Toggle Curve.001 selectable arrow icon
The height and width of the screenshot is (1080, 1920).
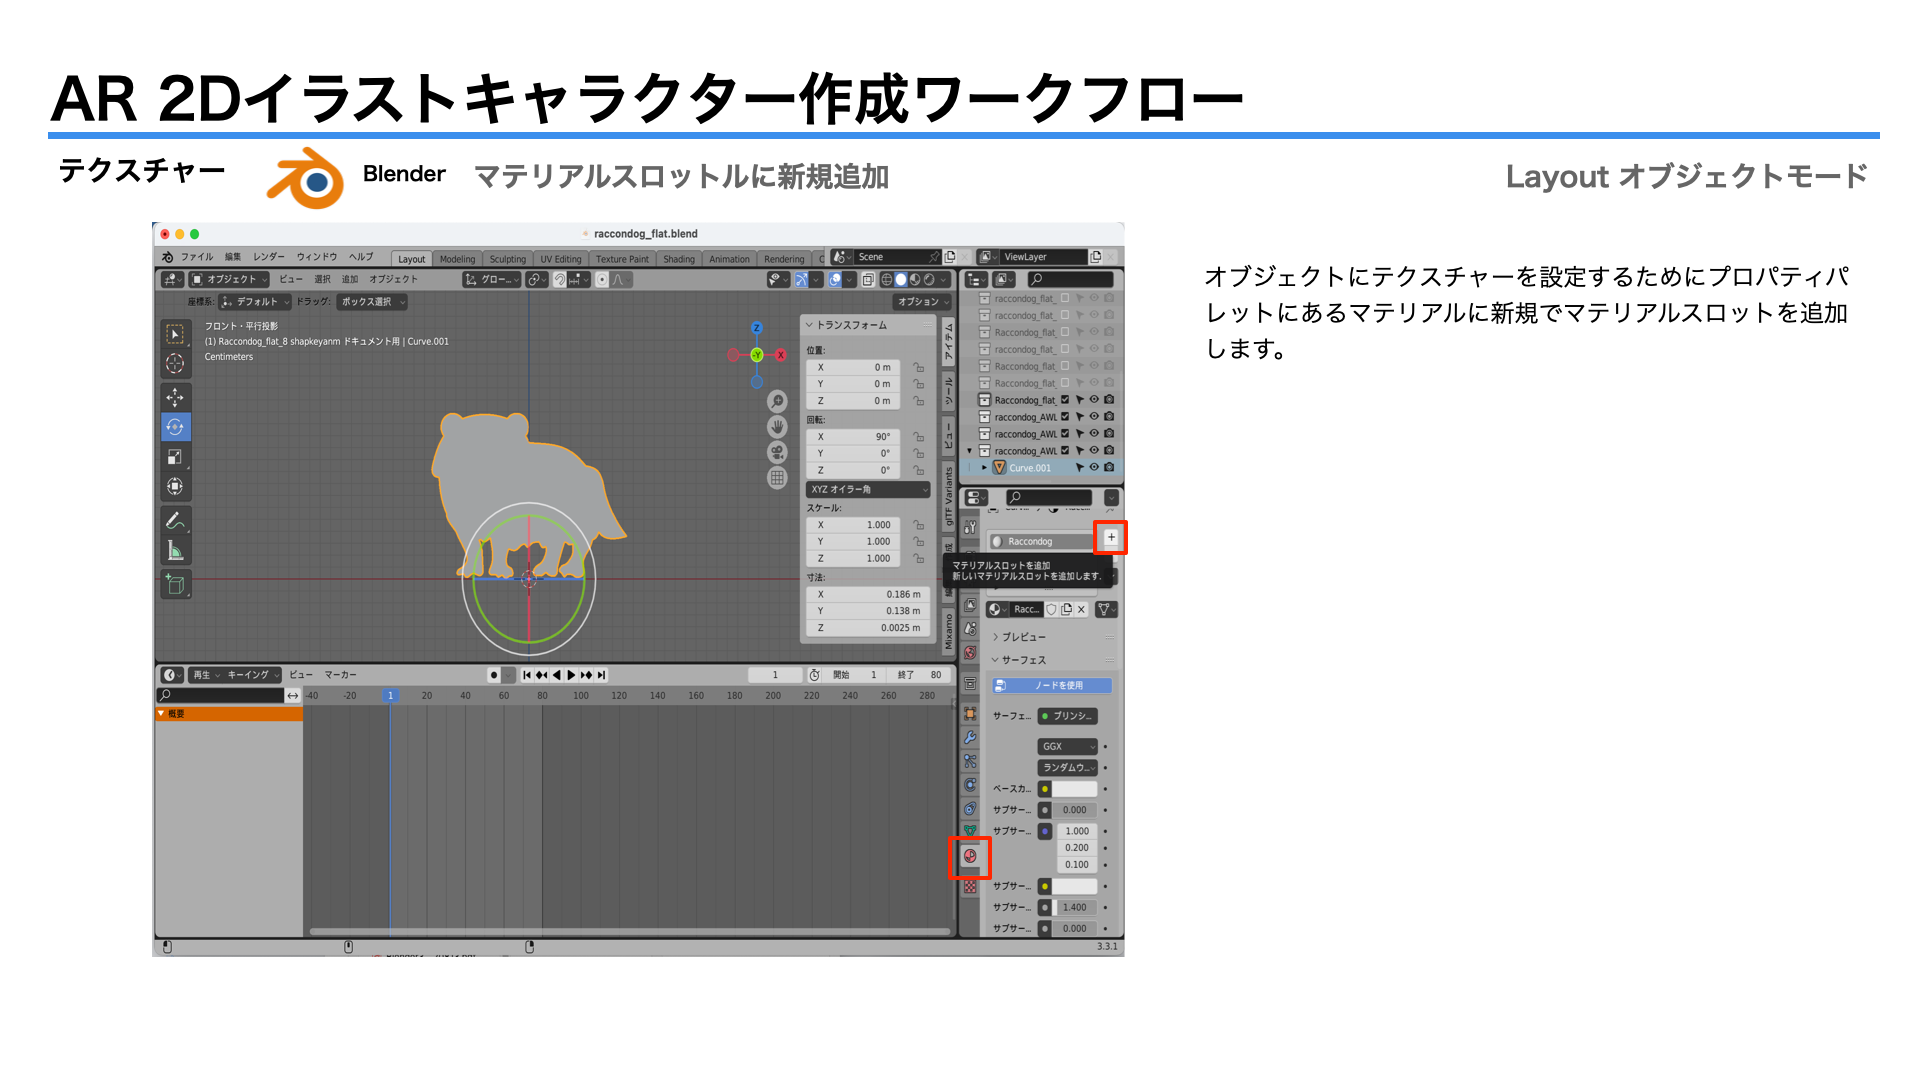[x=1080, y=467]
